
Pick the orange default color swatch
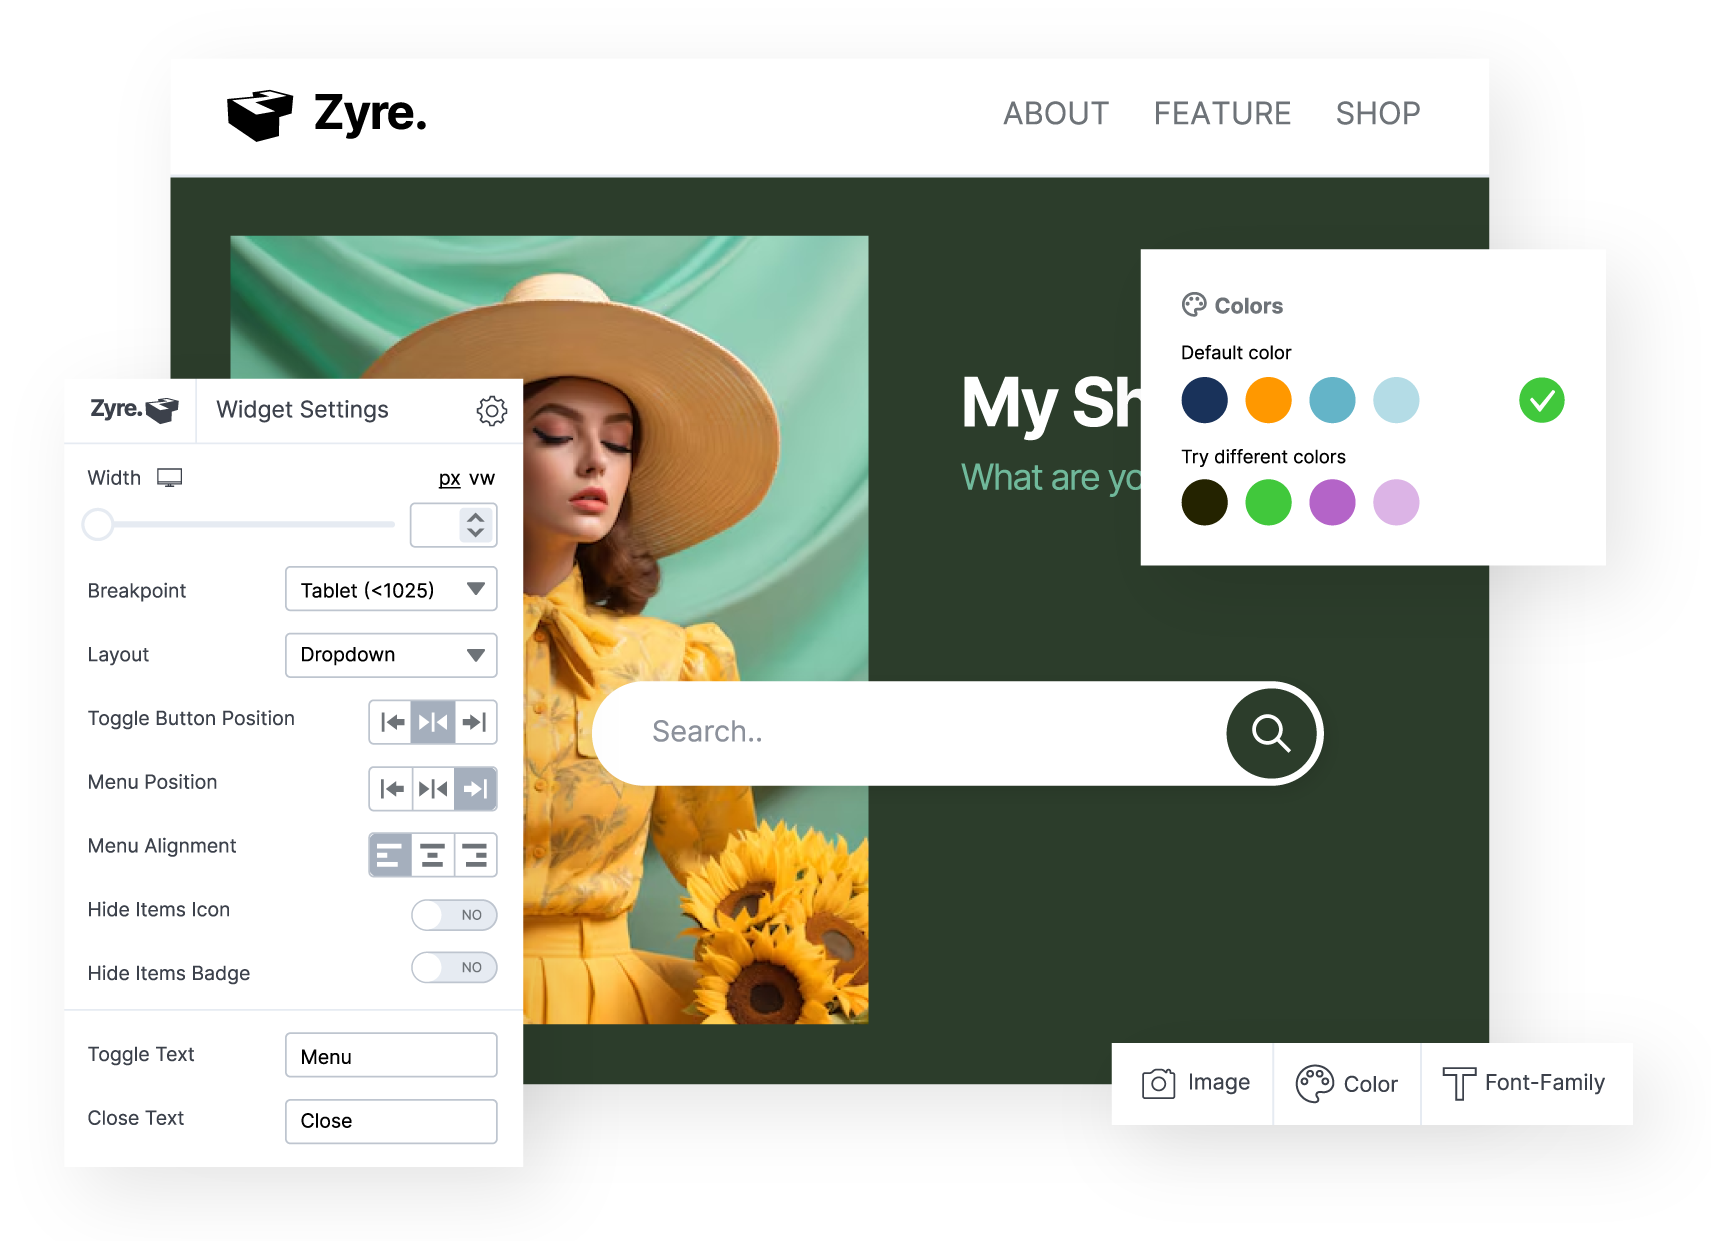tap(1268, 401)
